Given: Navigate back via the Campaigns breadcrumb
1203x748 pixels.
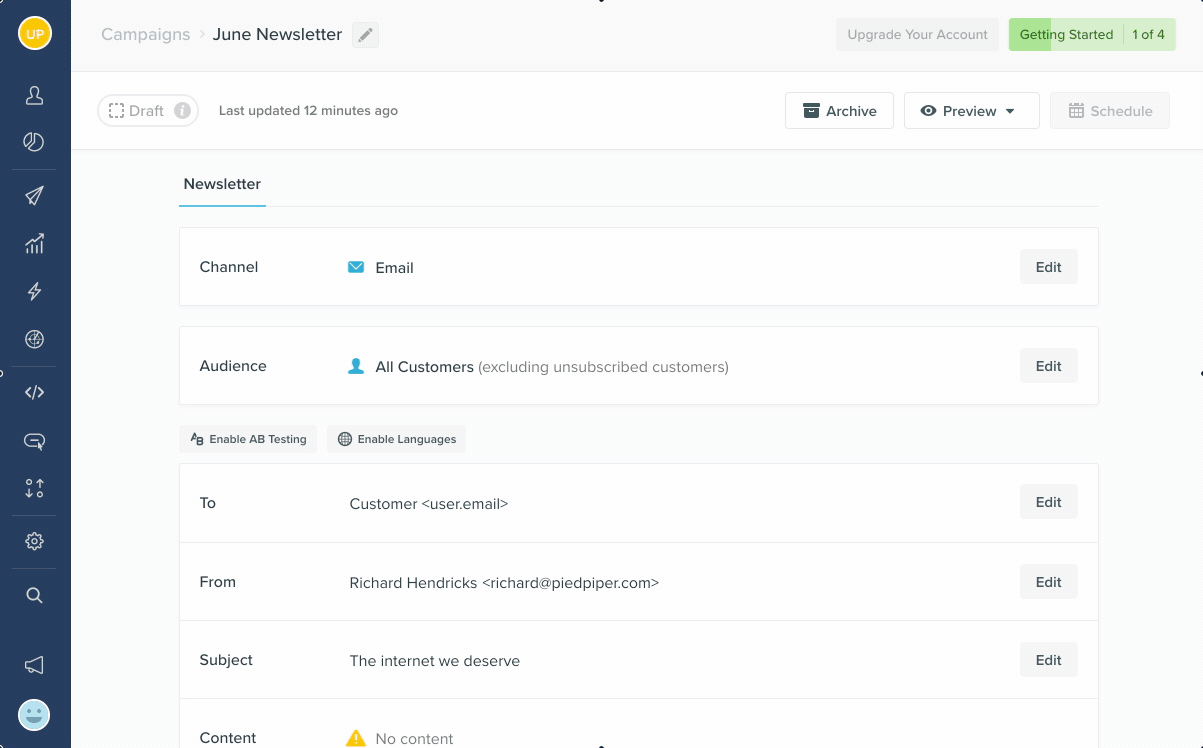Looking at the screenshot, I should [x=145, y=34].
